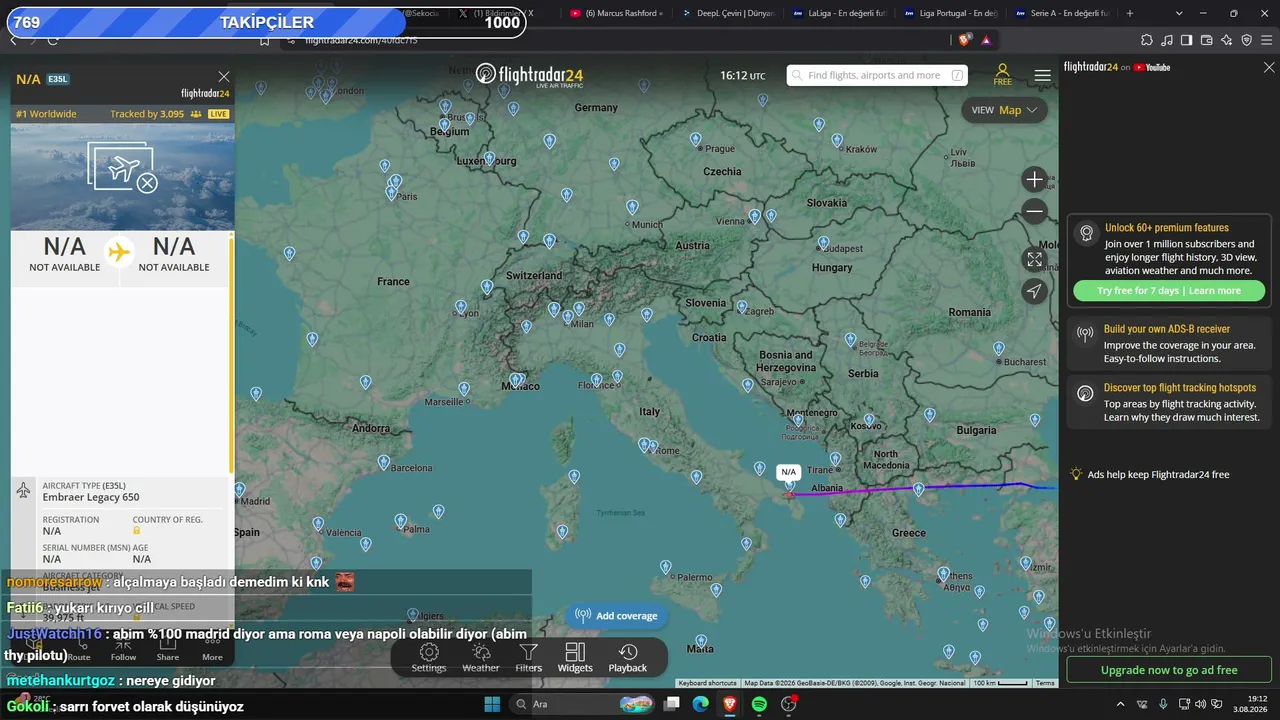This screenshot has height=720, width=1280.
Task: Click the 'Embraer Legacy 650' aircraft type text
Action: pos(91,497)
